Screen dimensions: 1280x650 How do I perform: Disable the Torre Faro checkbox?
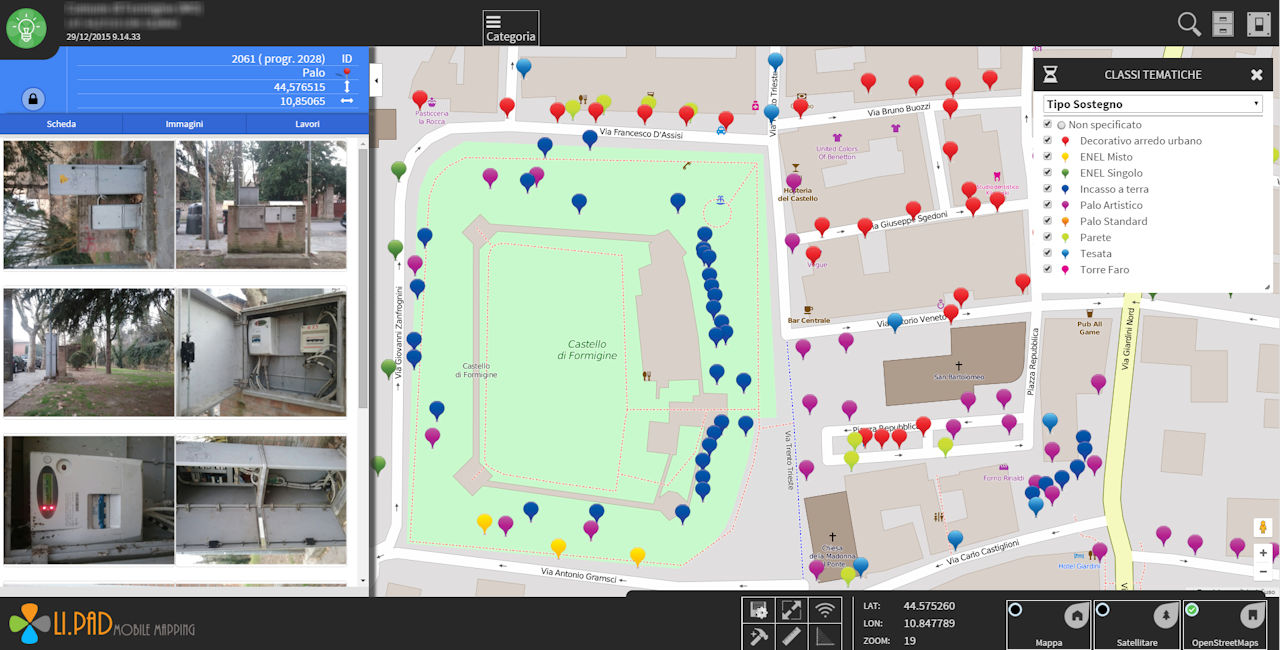[x=1048, y=270]
